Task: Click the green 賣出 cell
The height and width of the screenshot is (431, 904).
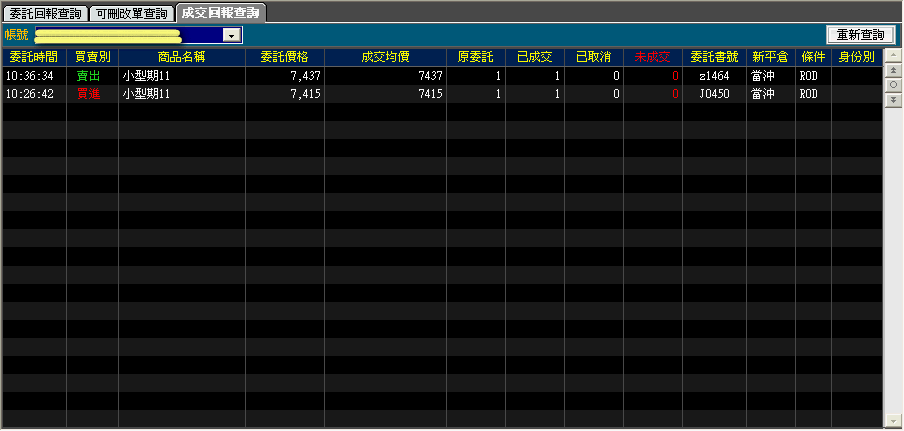Action: (x=88, y=75)
